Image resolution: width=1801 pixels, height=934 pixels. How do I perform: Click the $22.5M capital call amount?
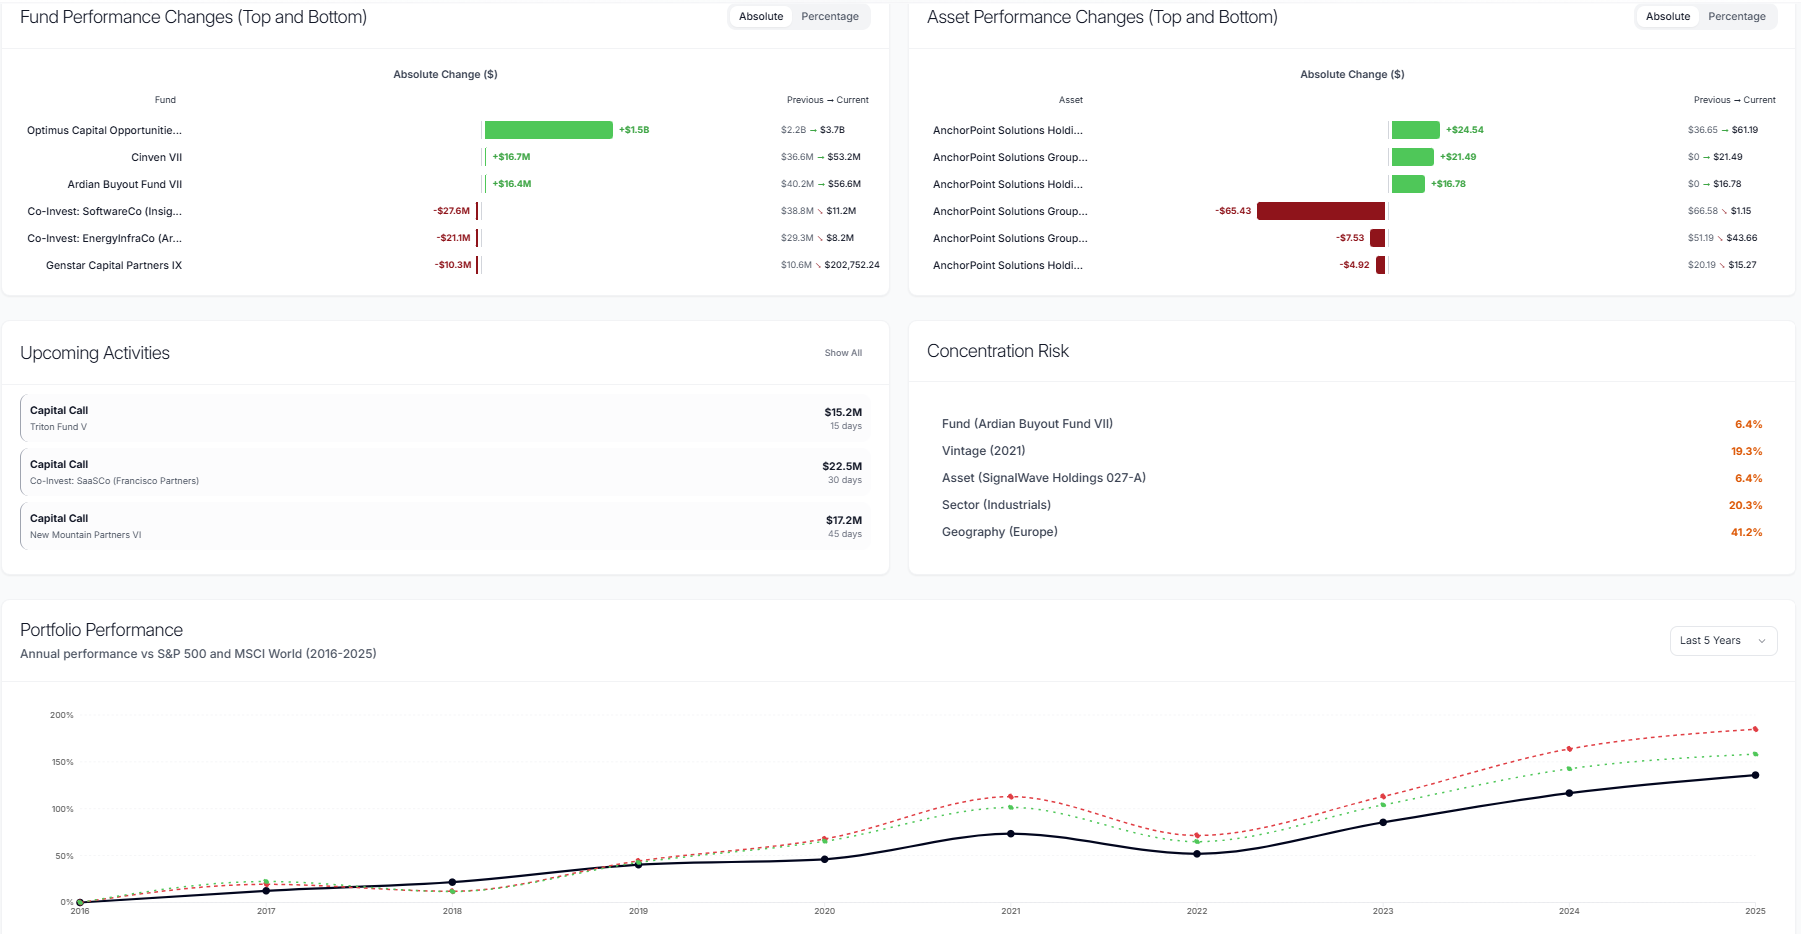[x=842, y=466]
